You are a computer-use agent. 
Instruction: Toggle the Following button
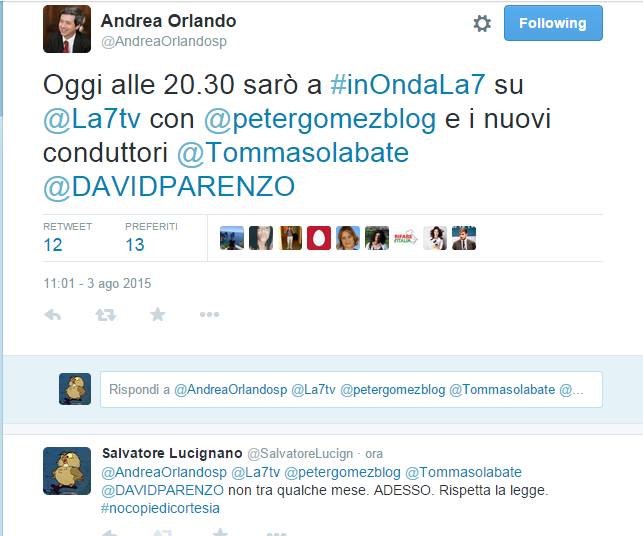[x=553, y=23]
